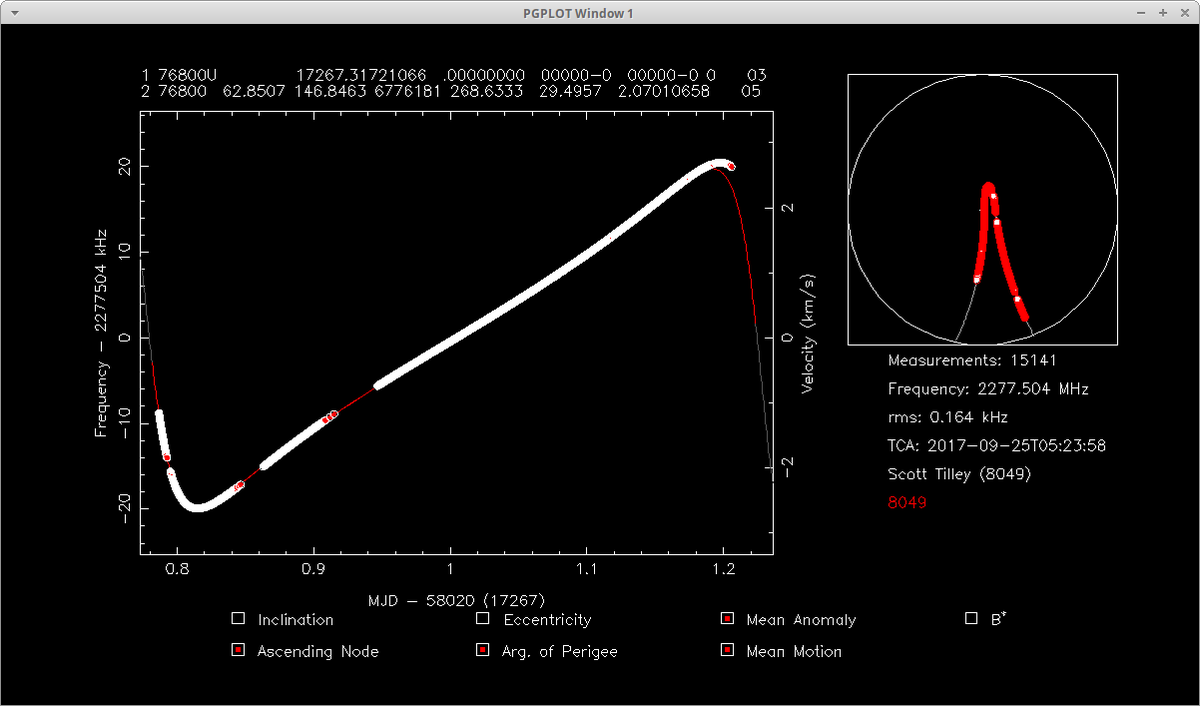Toggle the Eccentricity parameter checkbox
Screen dimensions: 1200x706
point(483,619)
